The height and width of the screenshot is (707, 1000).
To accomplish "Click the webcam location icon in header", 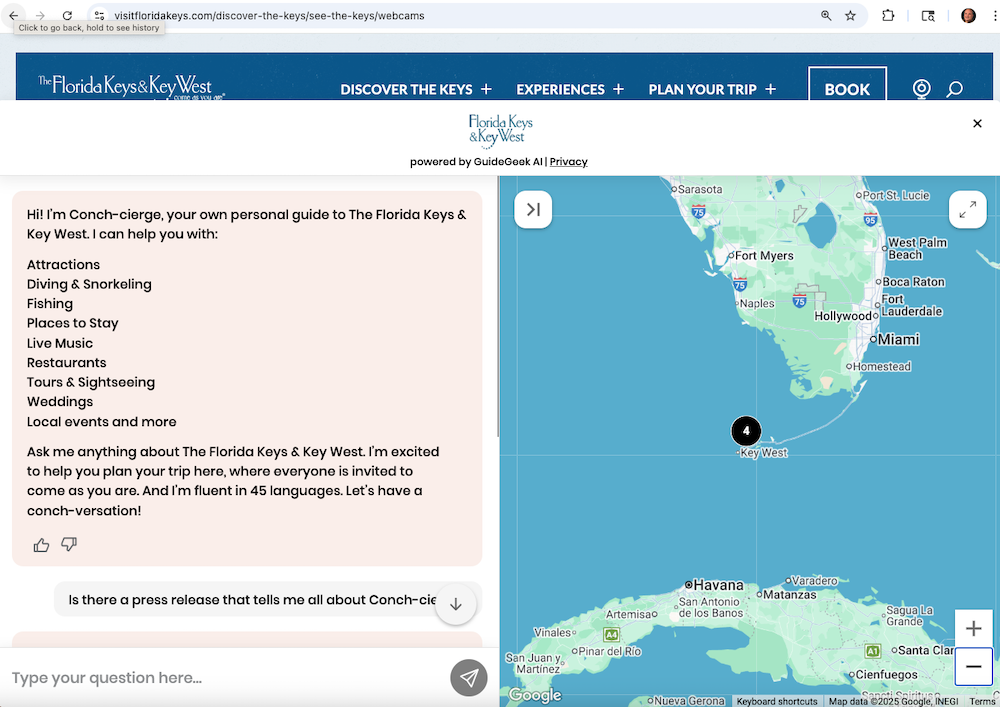I will click(x=921, y=89).
